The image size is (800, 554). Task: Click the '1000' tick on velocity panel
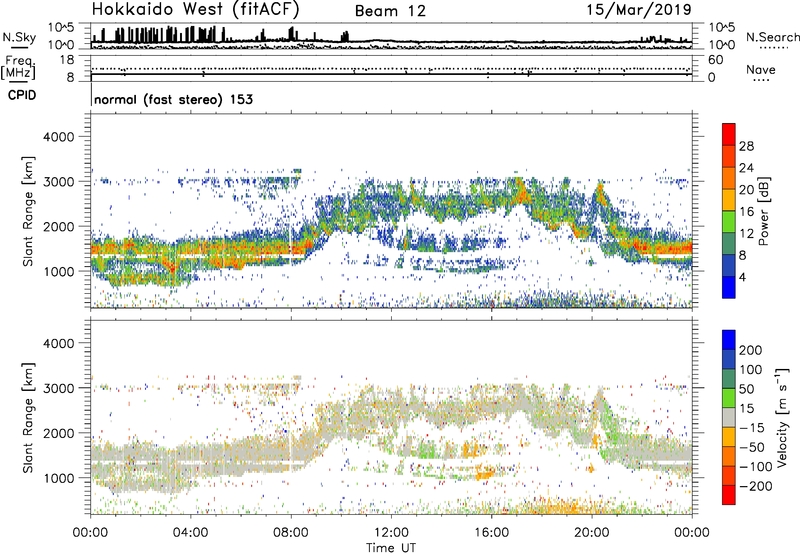click(x=58, y=478)
